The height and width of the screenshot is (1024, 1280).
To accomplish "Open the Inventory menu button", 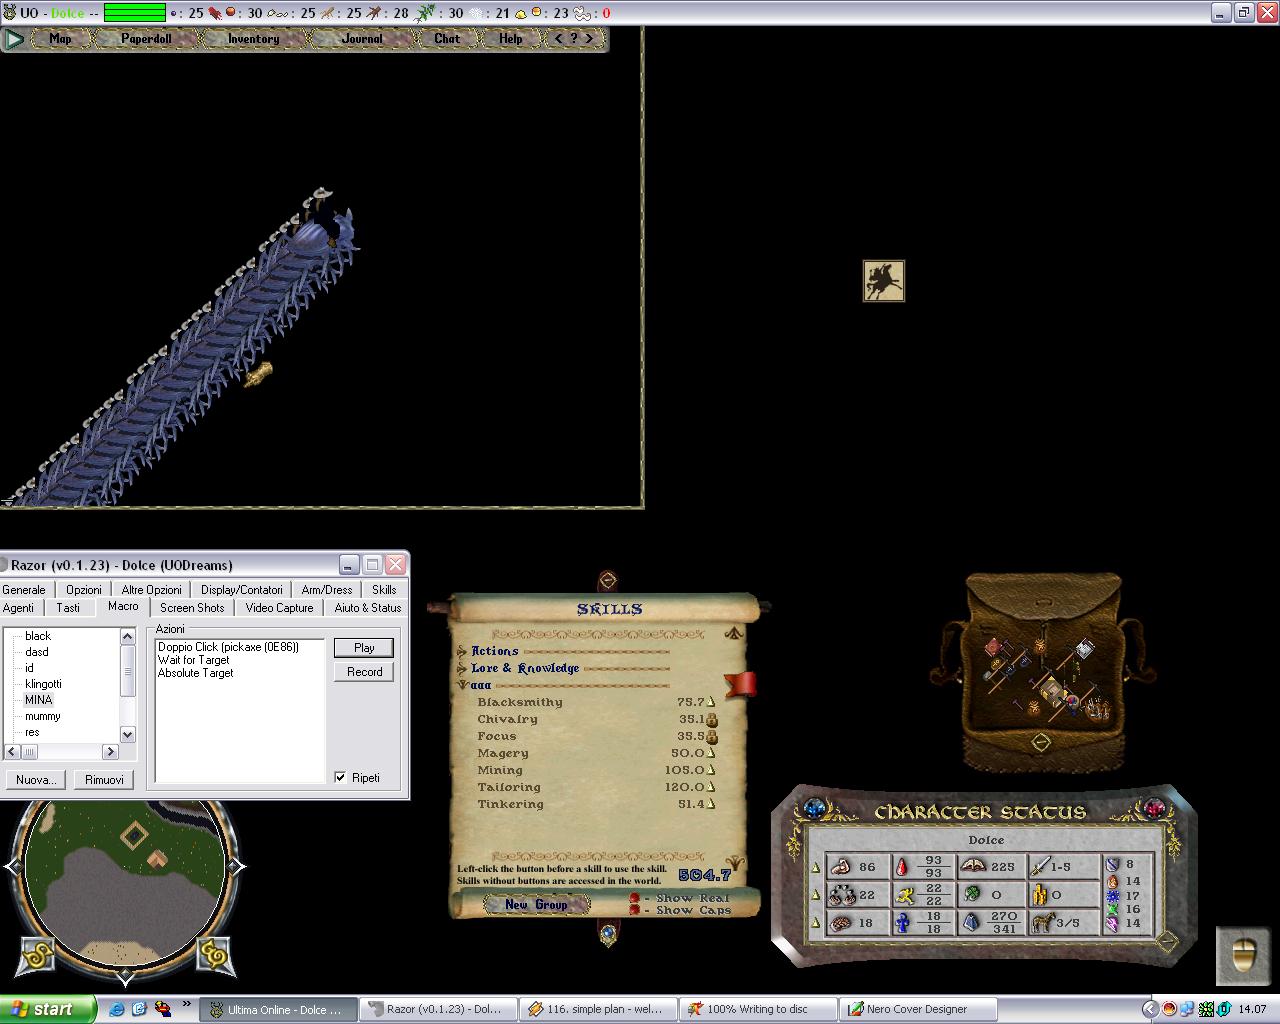I will (253, 39).
